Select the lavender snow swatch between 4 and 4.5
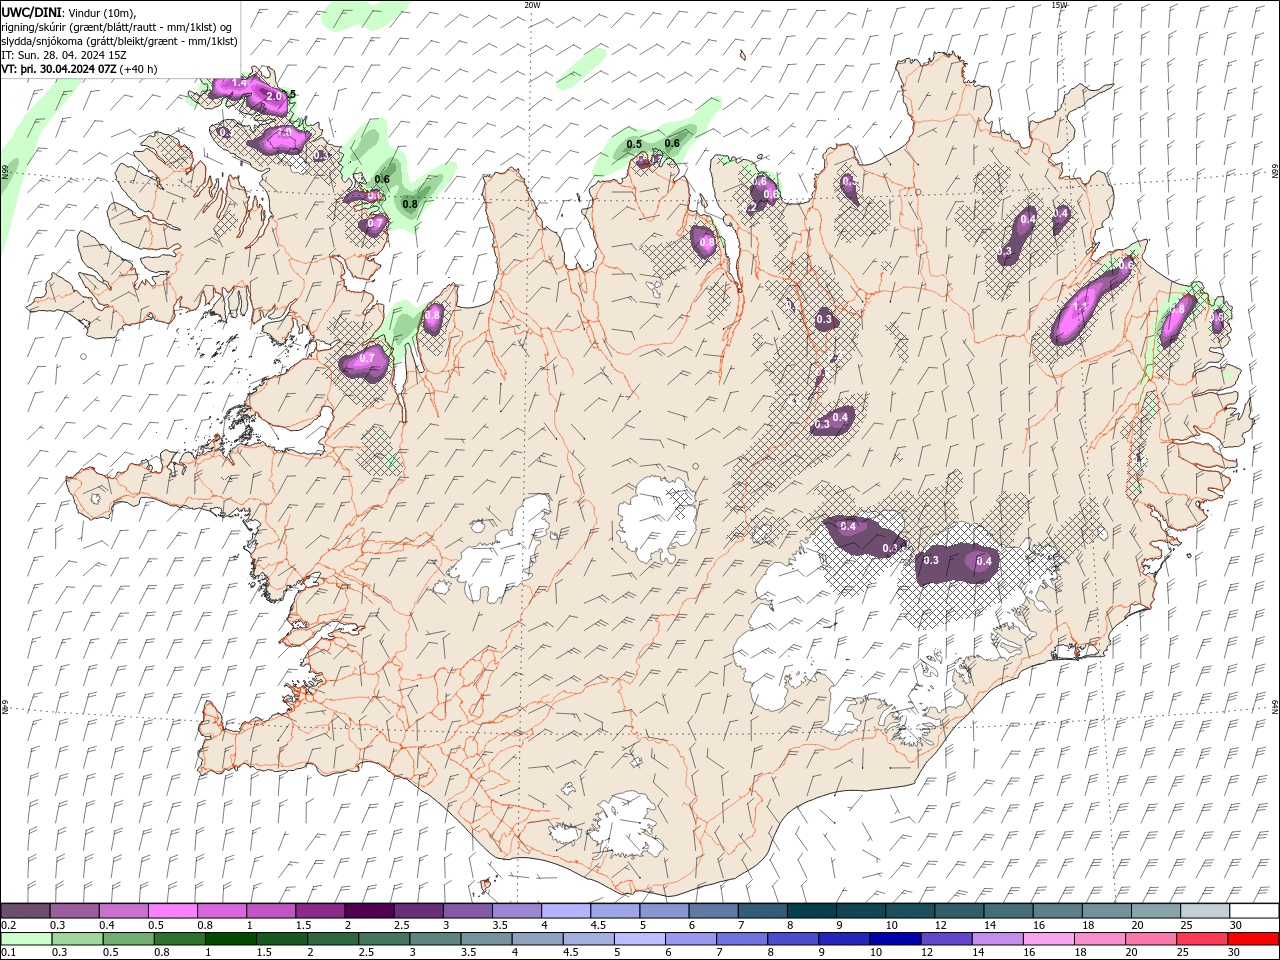This screenshot has width=1280, height=960. pos(566,911)
